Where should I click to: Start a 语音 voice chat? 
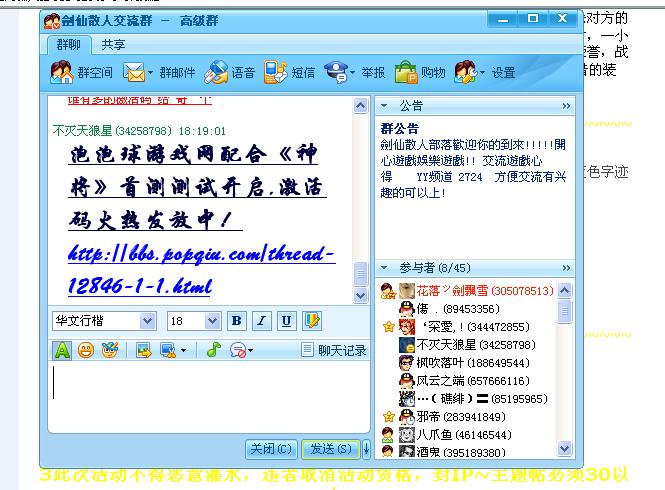(x=216, y=72)
